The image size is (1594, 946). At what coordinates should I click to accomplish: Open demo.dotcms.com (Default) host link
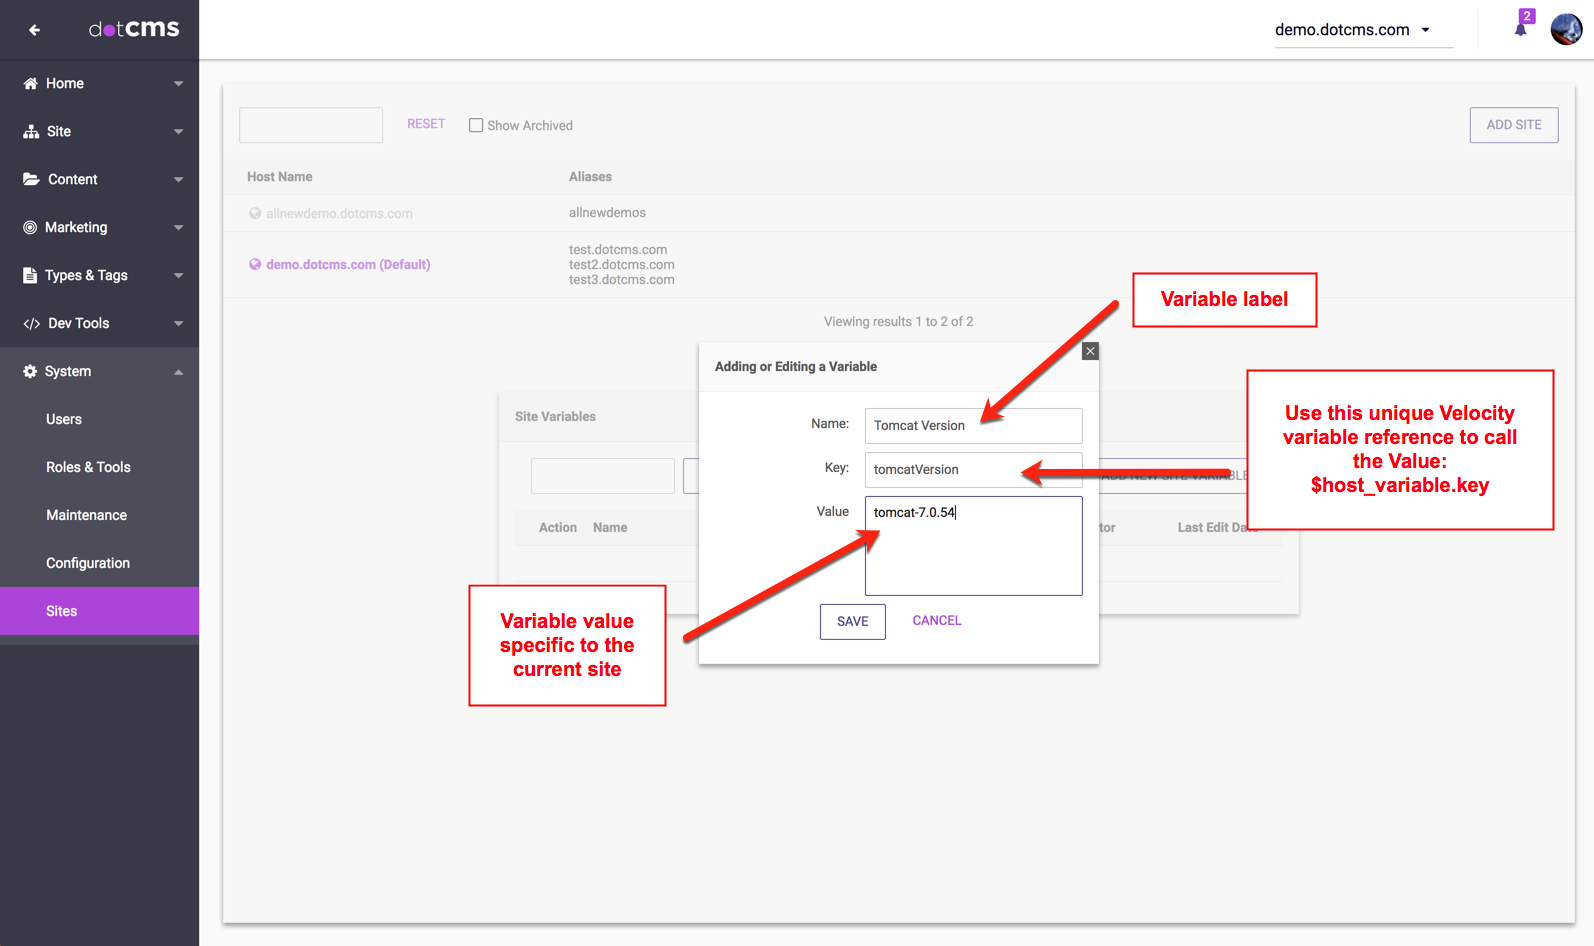coord(347,264)
